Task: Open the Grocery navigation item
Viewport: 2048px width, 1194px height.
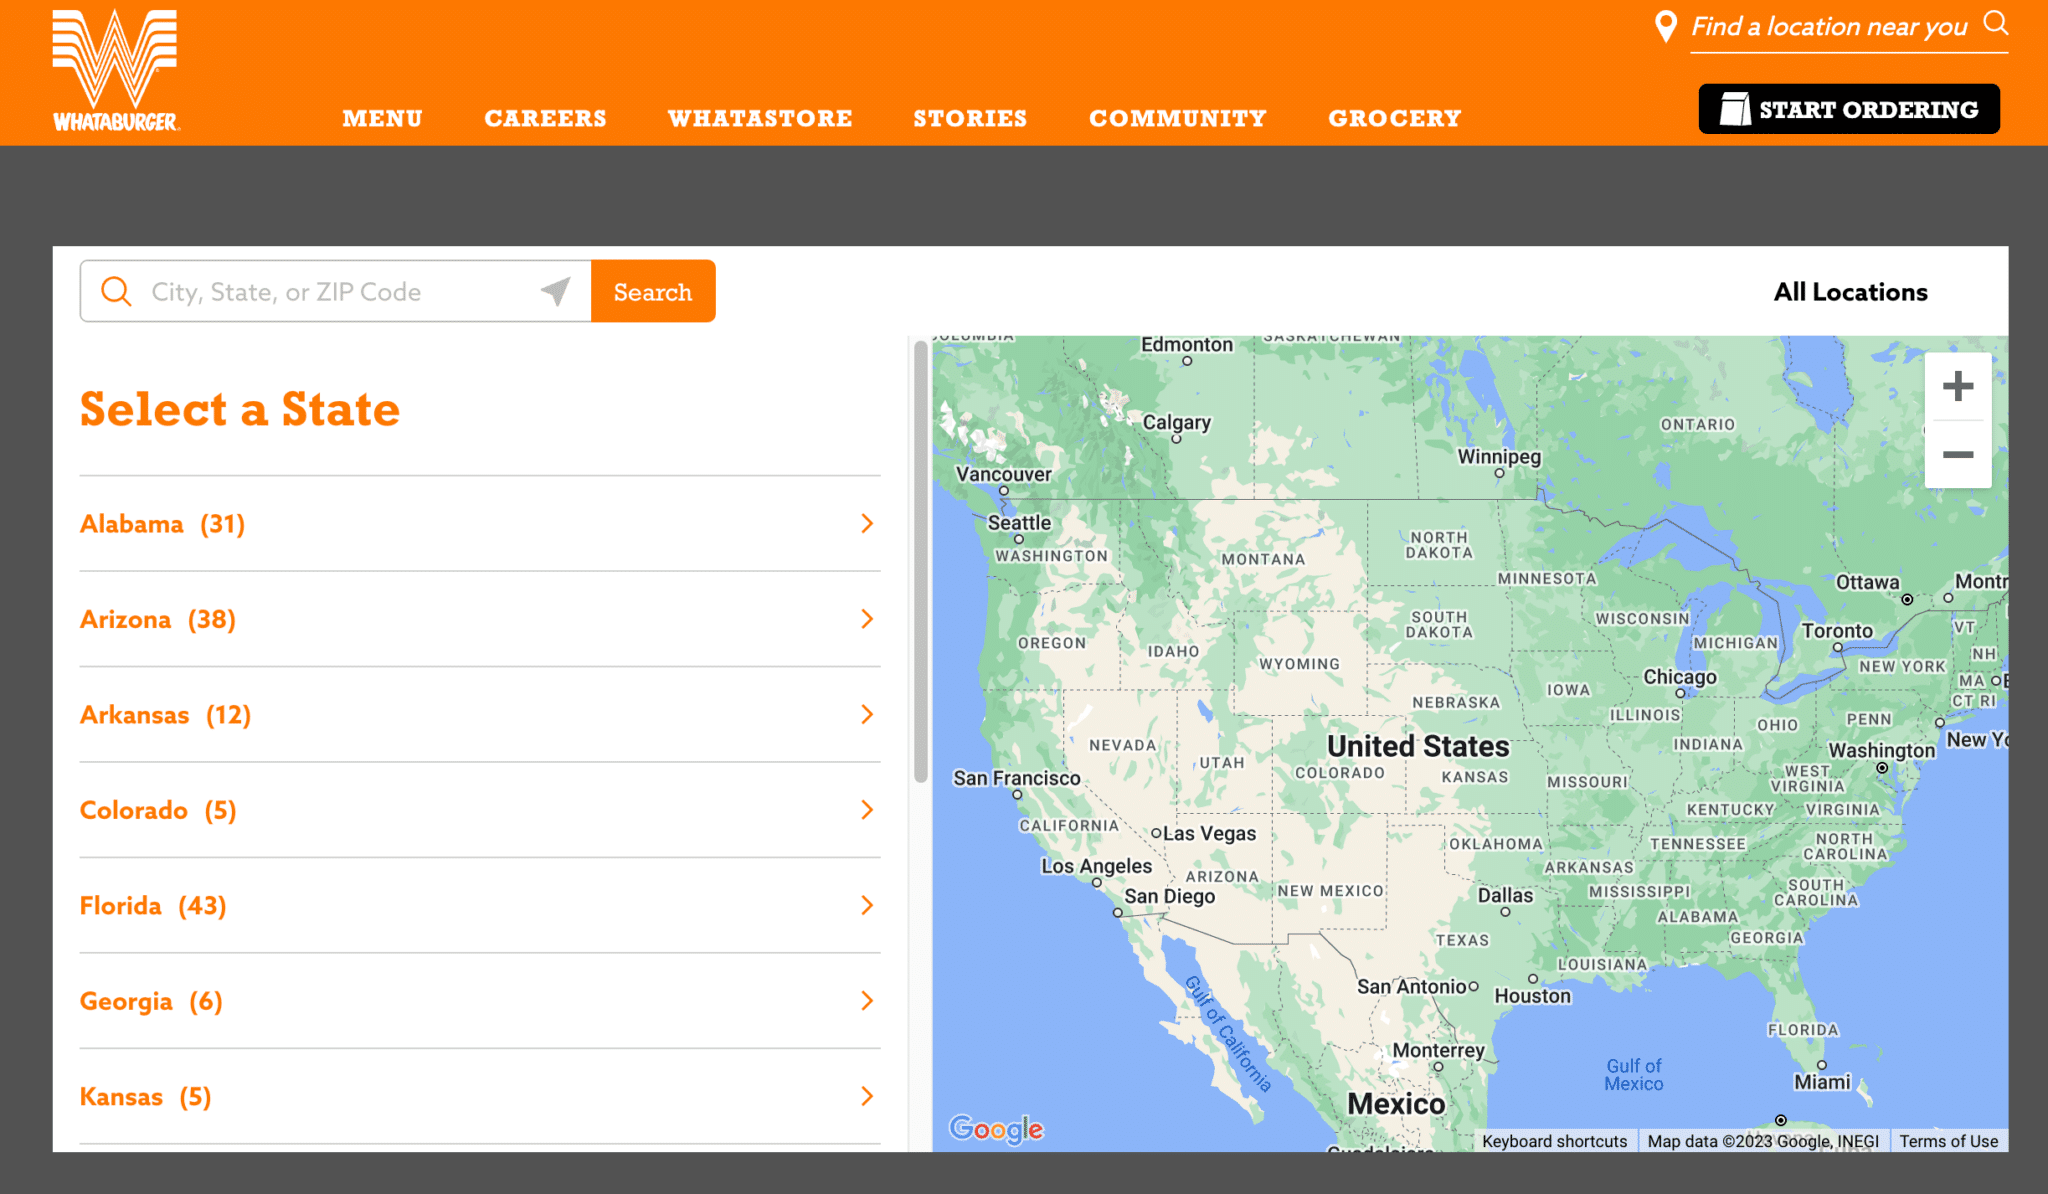Action: (1395, 118)
